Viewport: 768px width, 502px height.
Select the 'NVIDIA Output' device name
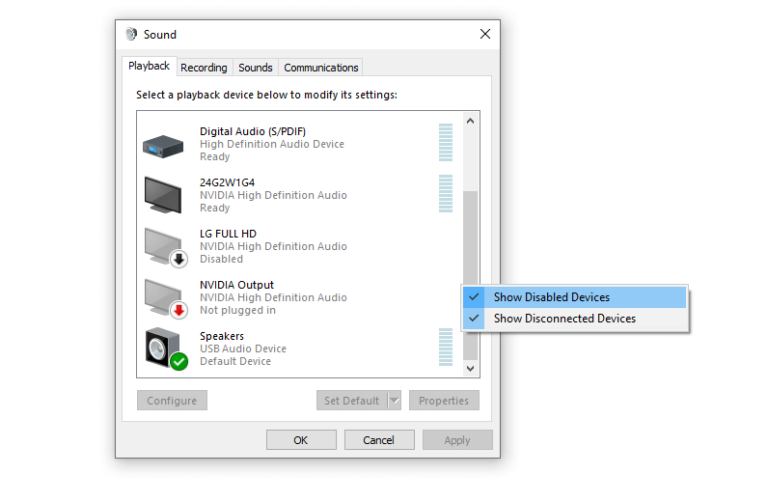tap(237, 285)
